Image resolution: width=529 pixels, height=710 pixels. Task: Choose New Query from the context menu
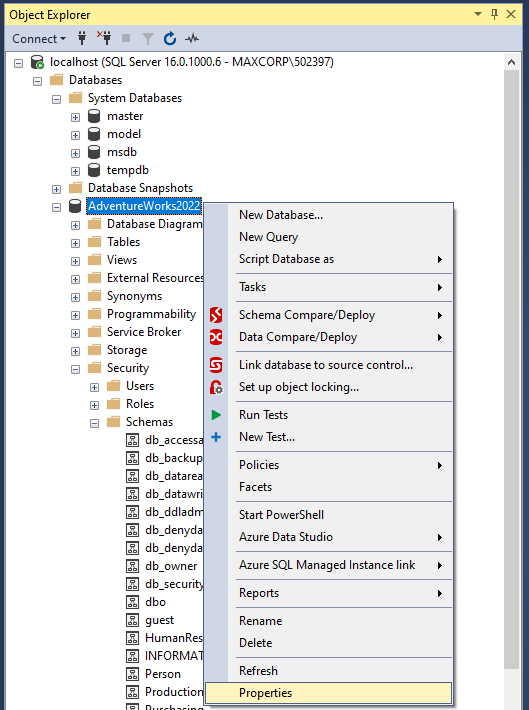(329, 237)
